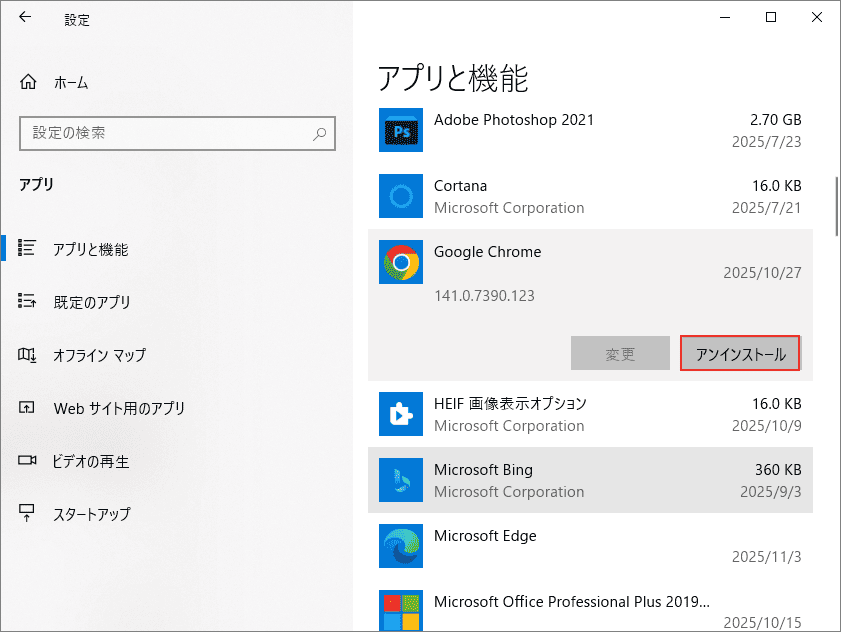Image resolution: width=841 pixels, height=632 pixels.
Task: Open ビデオの再生 settings
Action: pyautogui.click(x=92, y=461)
